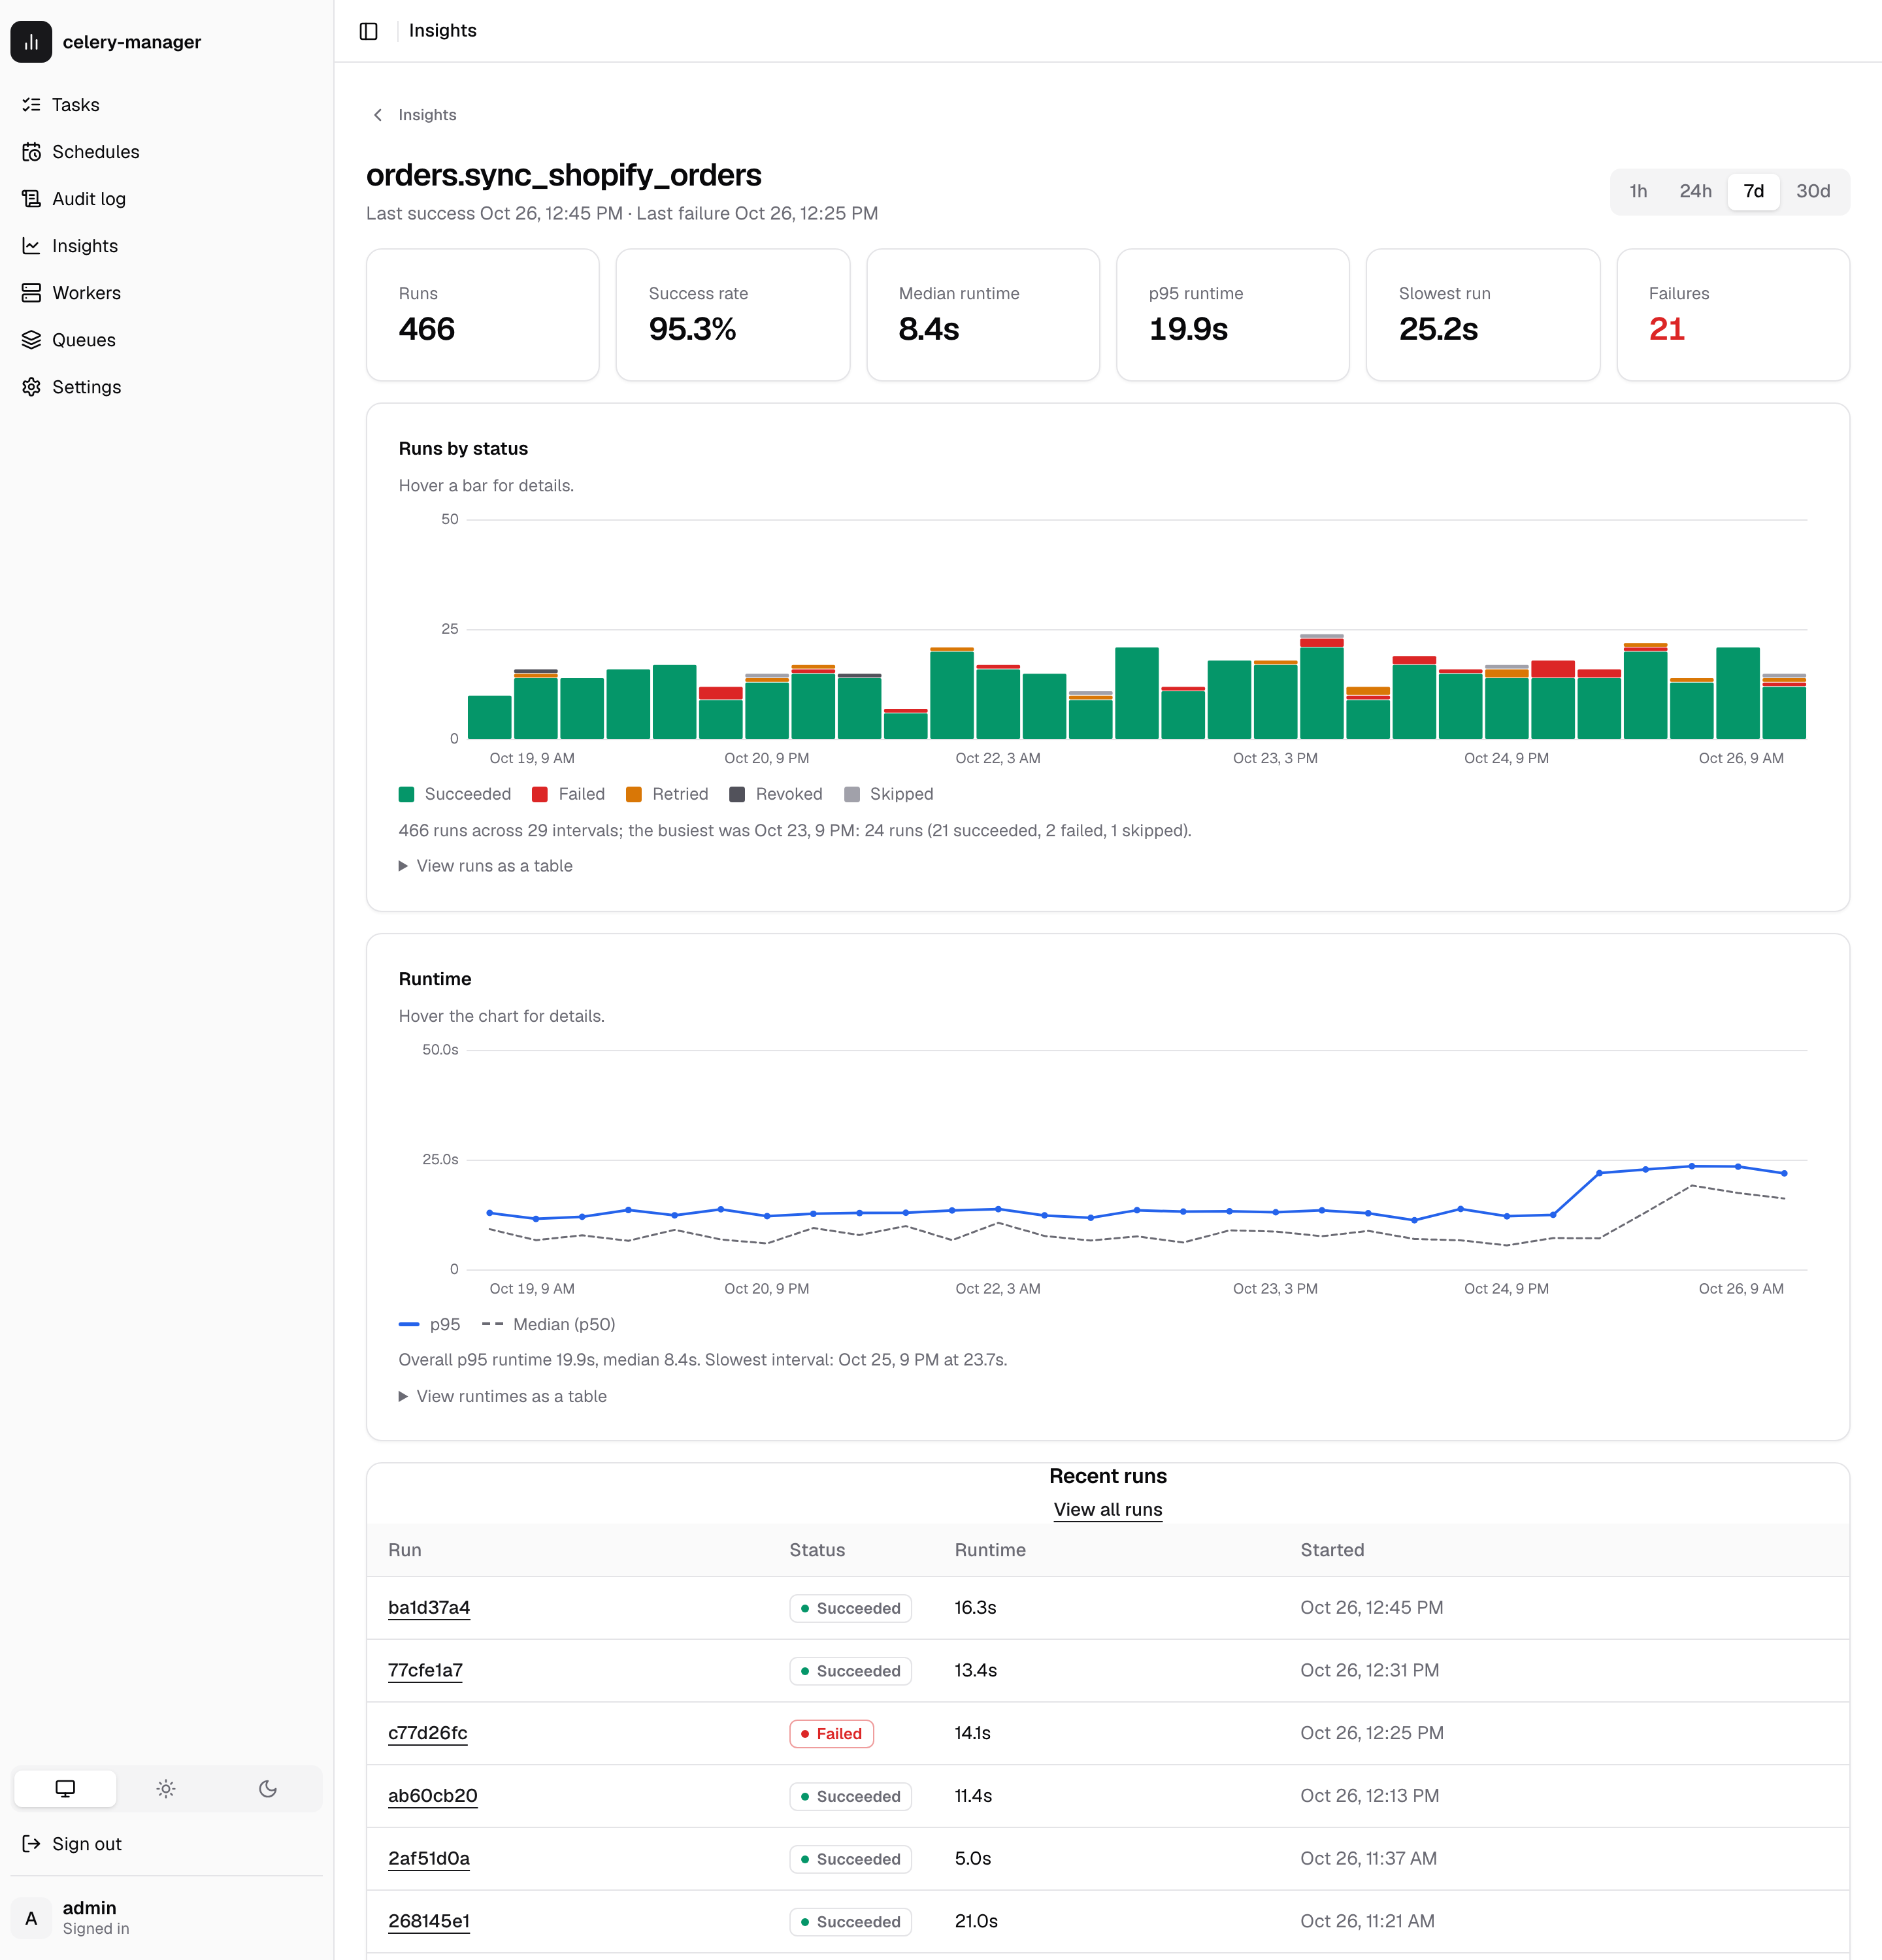Open run ba1d37a4
1882x1960 pixels.
point(429,1607)
